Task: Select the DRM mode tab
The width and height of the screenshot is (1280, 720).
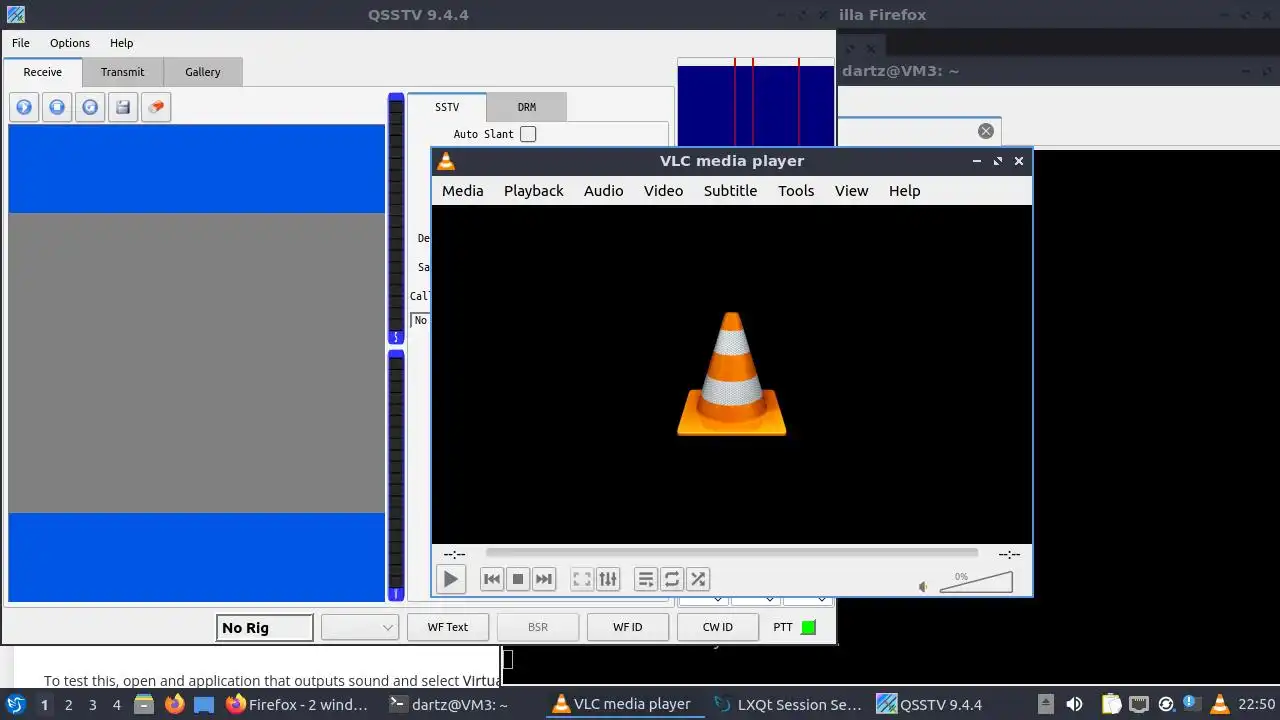Action: tap(527, 107)
